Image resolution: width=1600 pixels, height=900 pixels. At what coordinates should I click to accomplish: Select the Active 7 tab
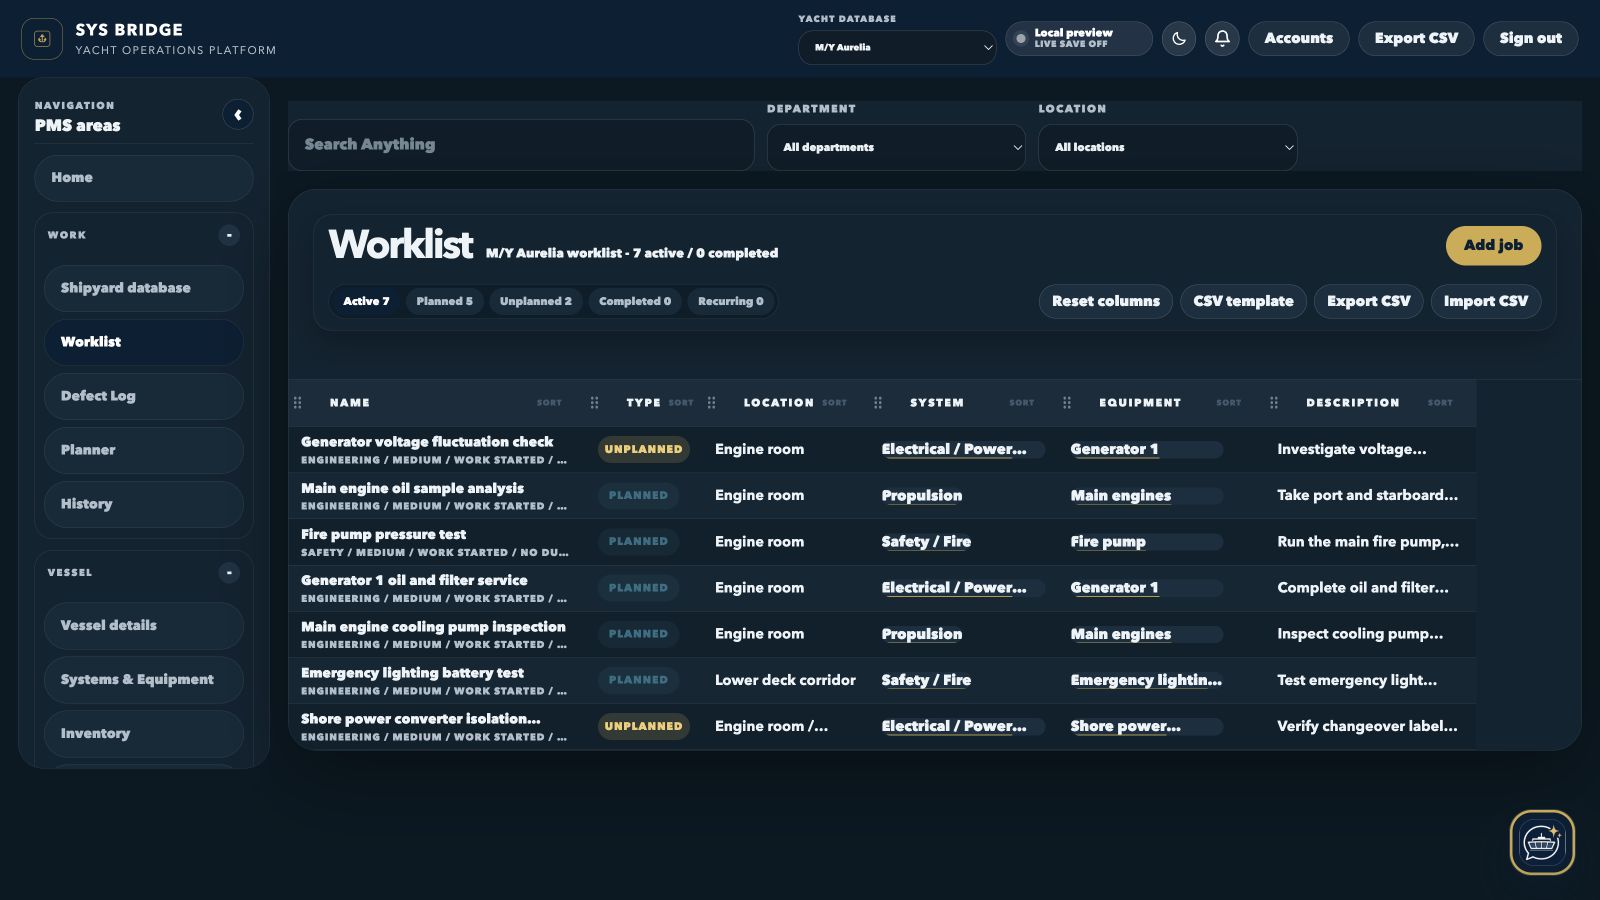366,301
